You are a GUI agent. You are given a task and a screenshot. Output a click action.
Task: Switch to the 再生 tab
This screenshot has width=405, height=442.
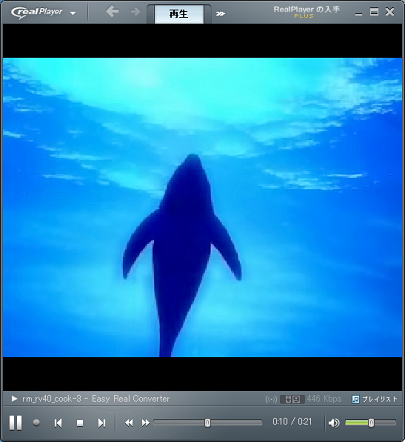179,14
